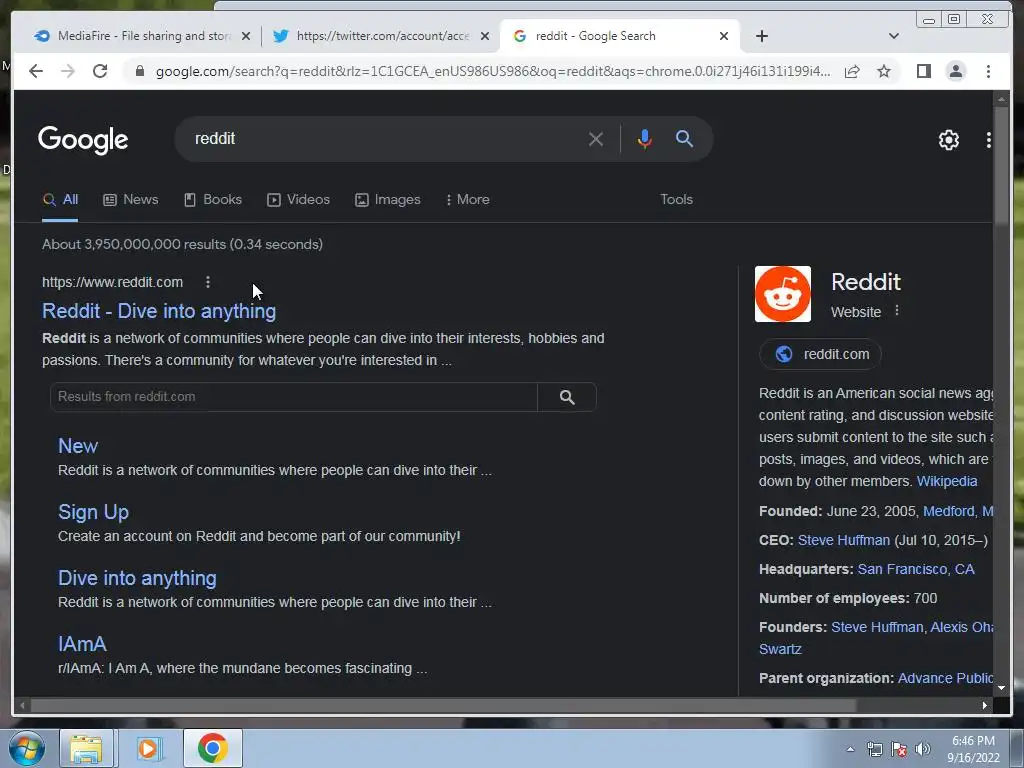Image resolution: width=1024 pixels, height=768 pixels.
Task: Open Windows Explorer from the taskbar
Action: tap(87, 748)
